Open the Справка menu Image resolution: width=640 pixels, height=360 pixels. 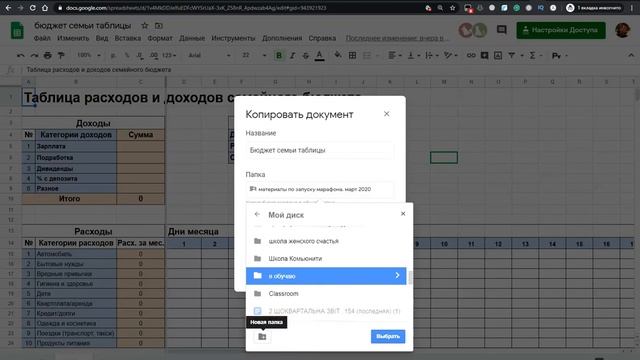click(x=322, y=38)
